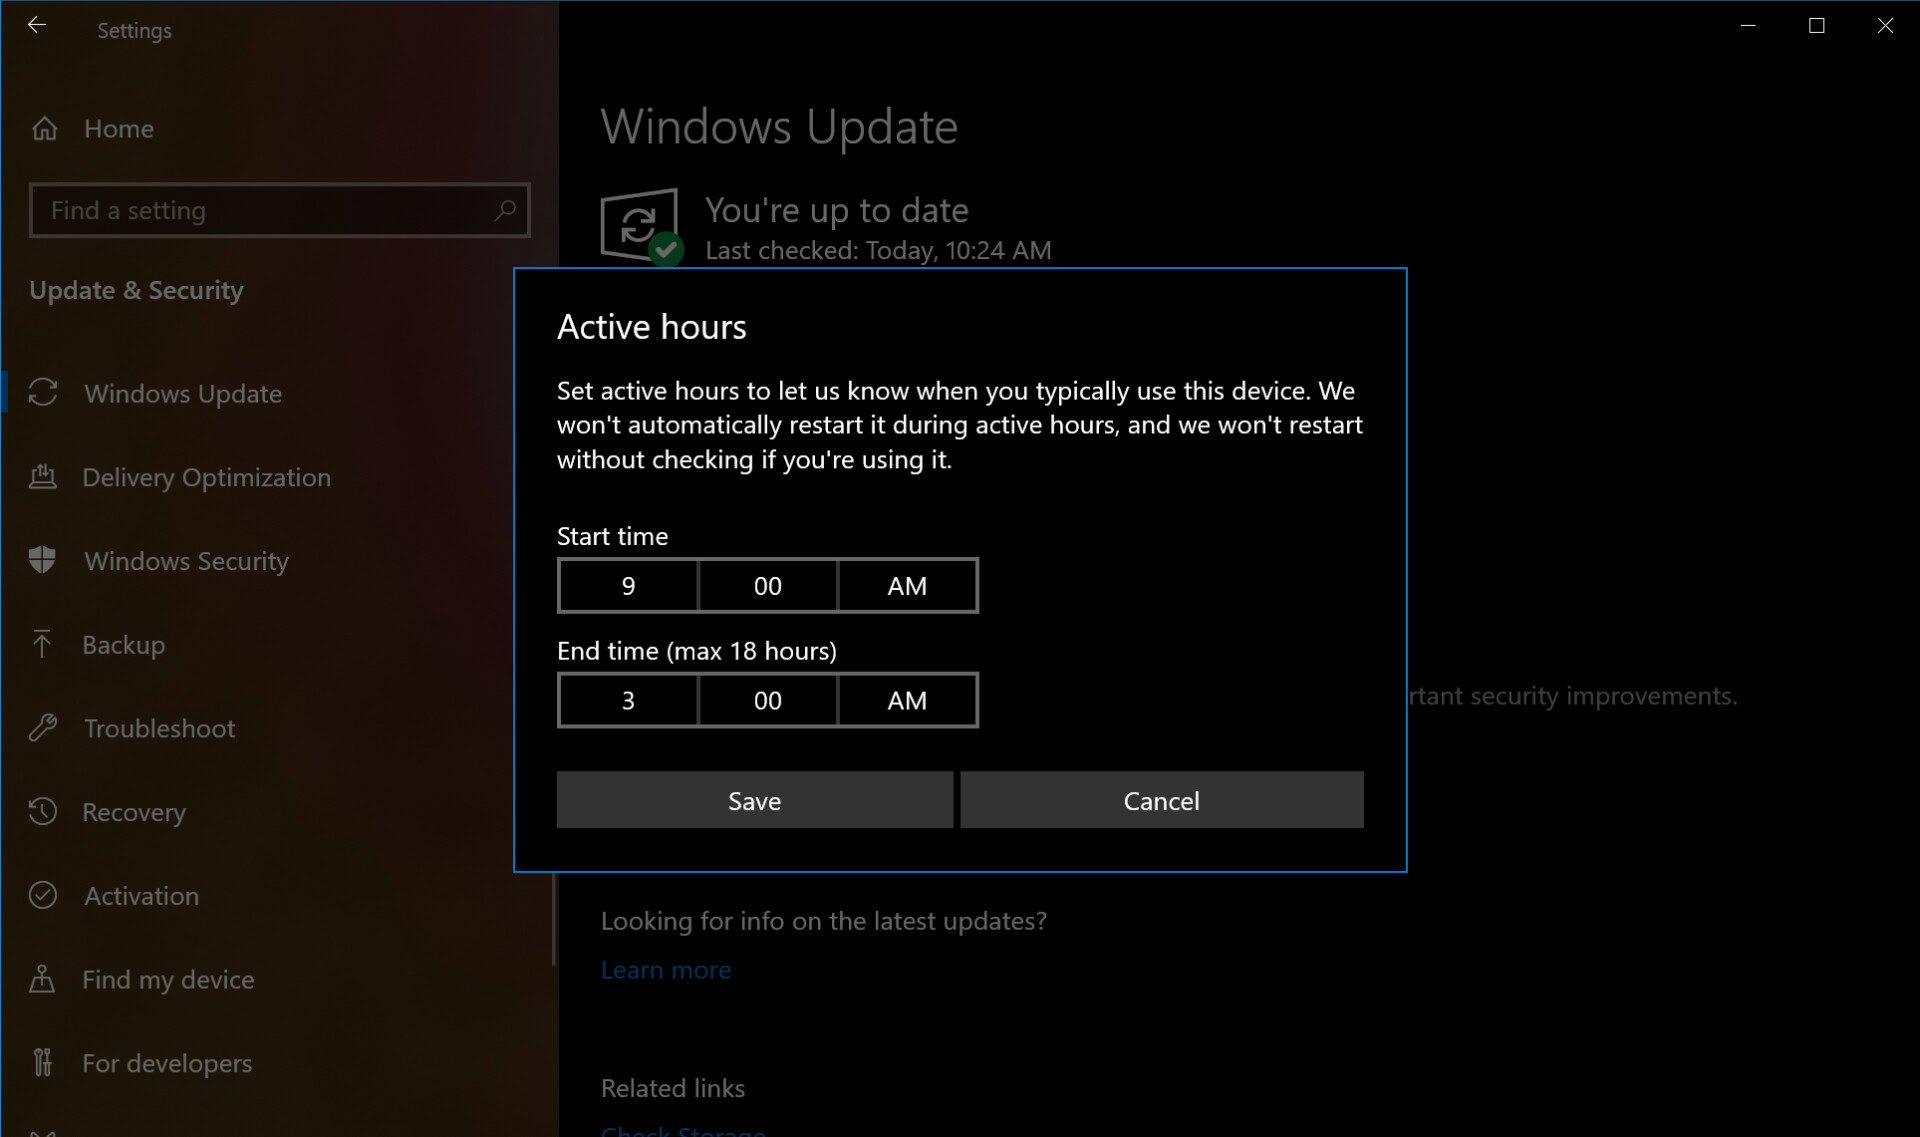Screen dimensions: 1920x1137
Task: Click the Delivery Optimization sidebar icon
Action: pos(43,476)
